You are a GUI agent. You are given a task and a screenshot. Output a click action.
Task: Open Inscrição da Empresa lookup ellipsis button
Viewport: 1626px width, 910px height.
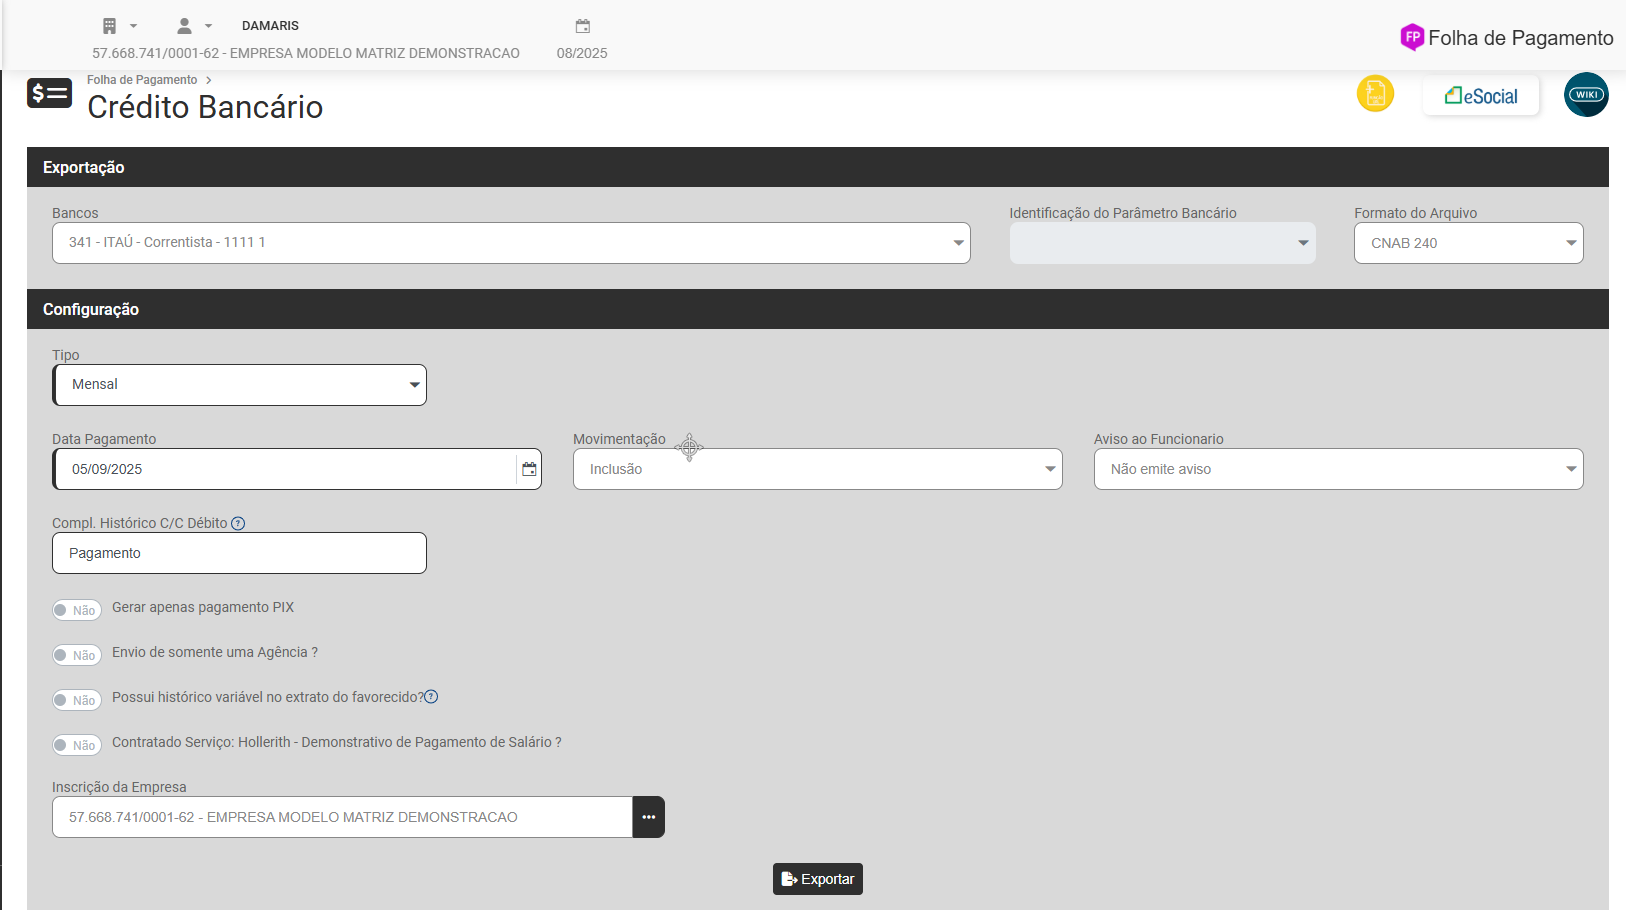(649, 817)
